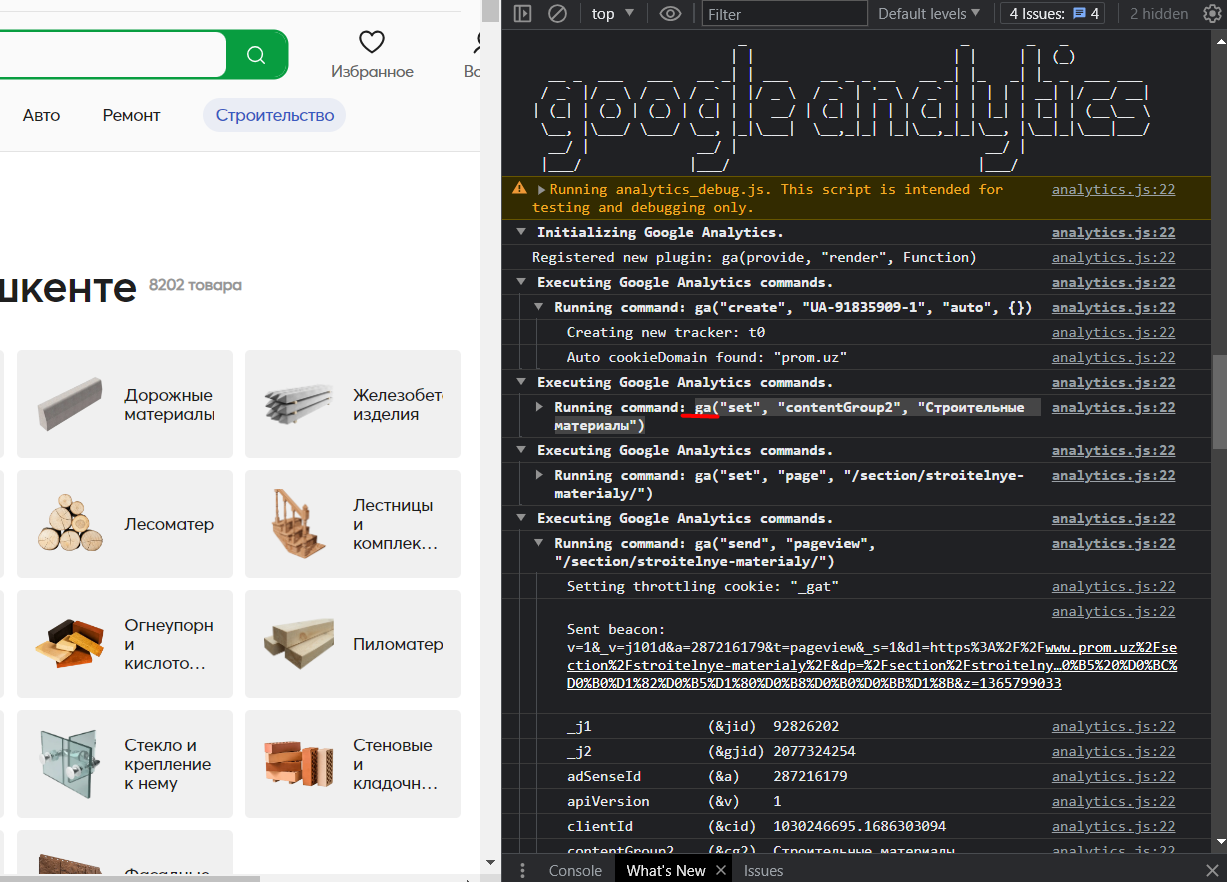1227x882 pixels.
Task: Select the Строительство category tab
Action: 275,115
